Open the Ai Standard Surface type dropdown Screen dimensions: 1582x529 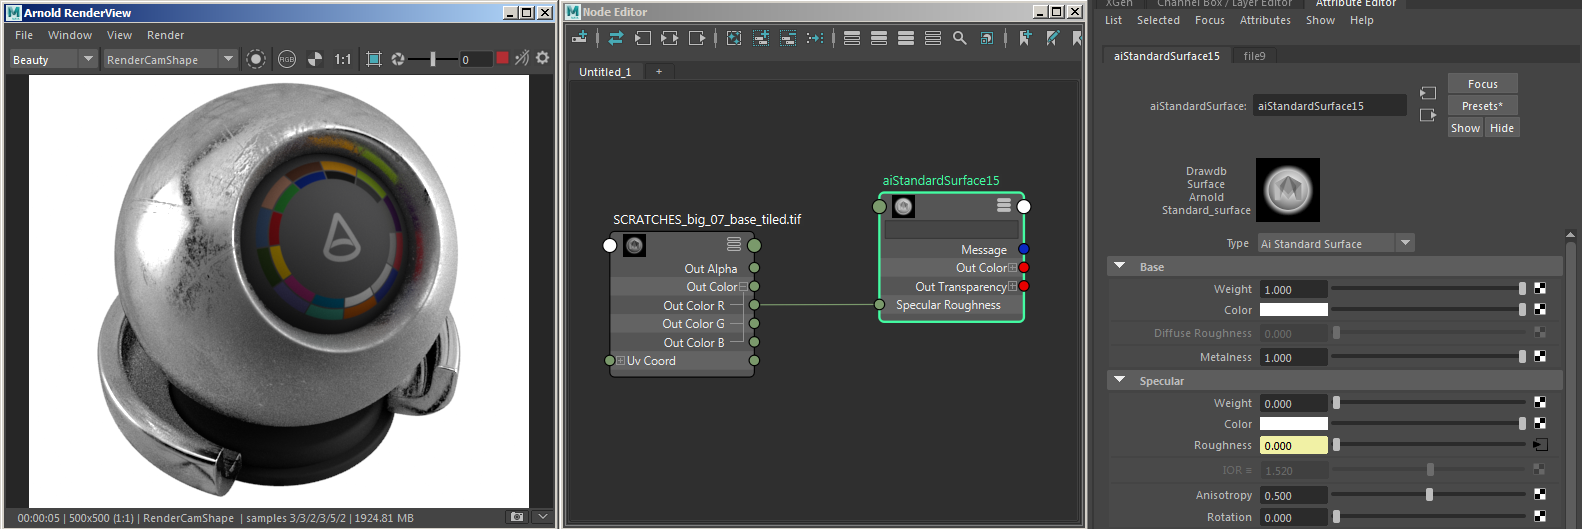coord(1405,243)
